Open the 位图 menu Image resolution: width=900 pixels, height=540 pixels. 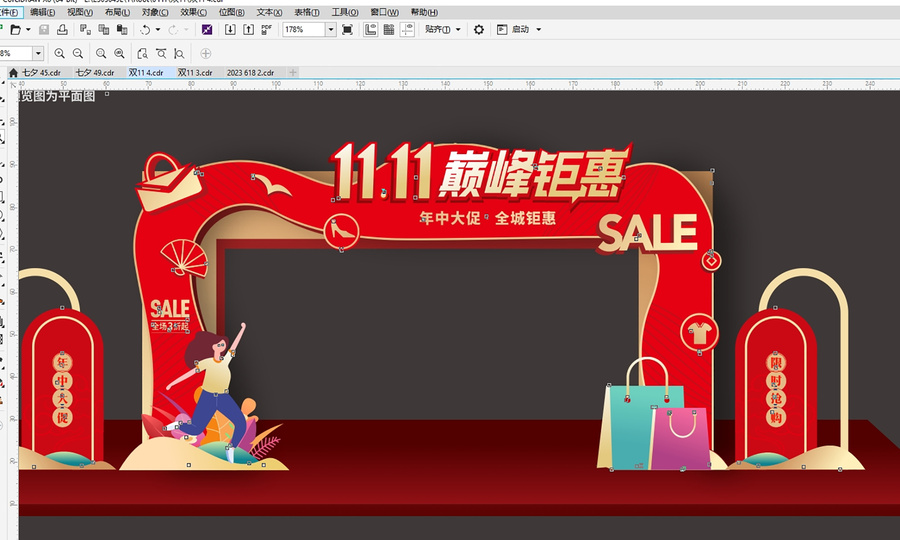[x=231, y=12]
